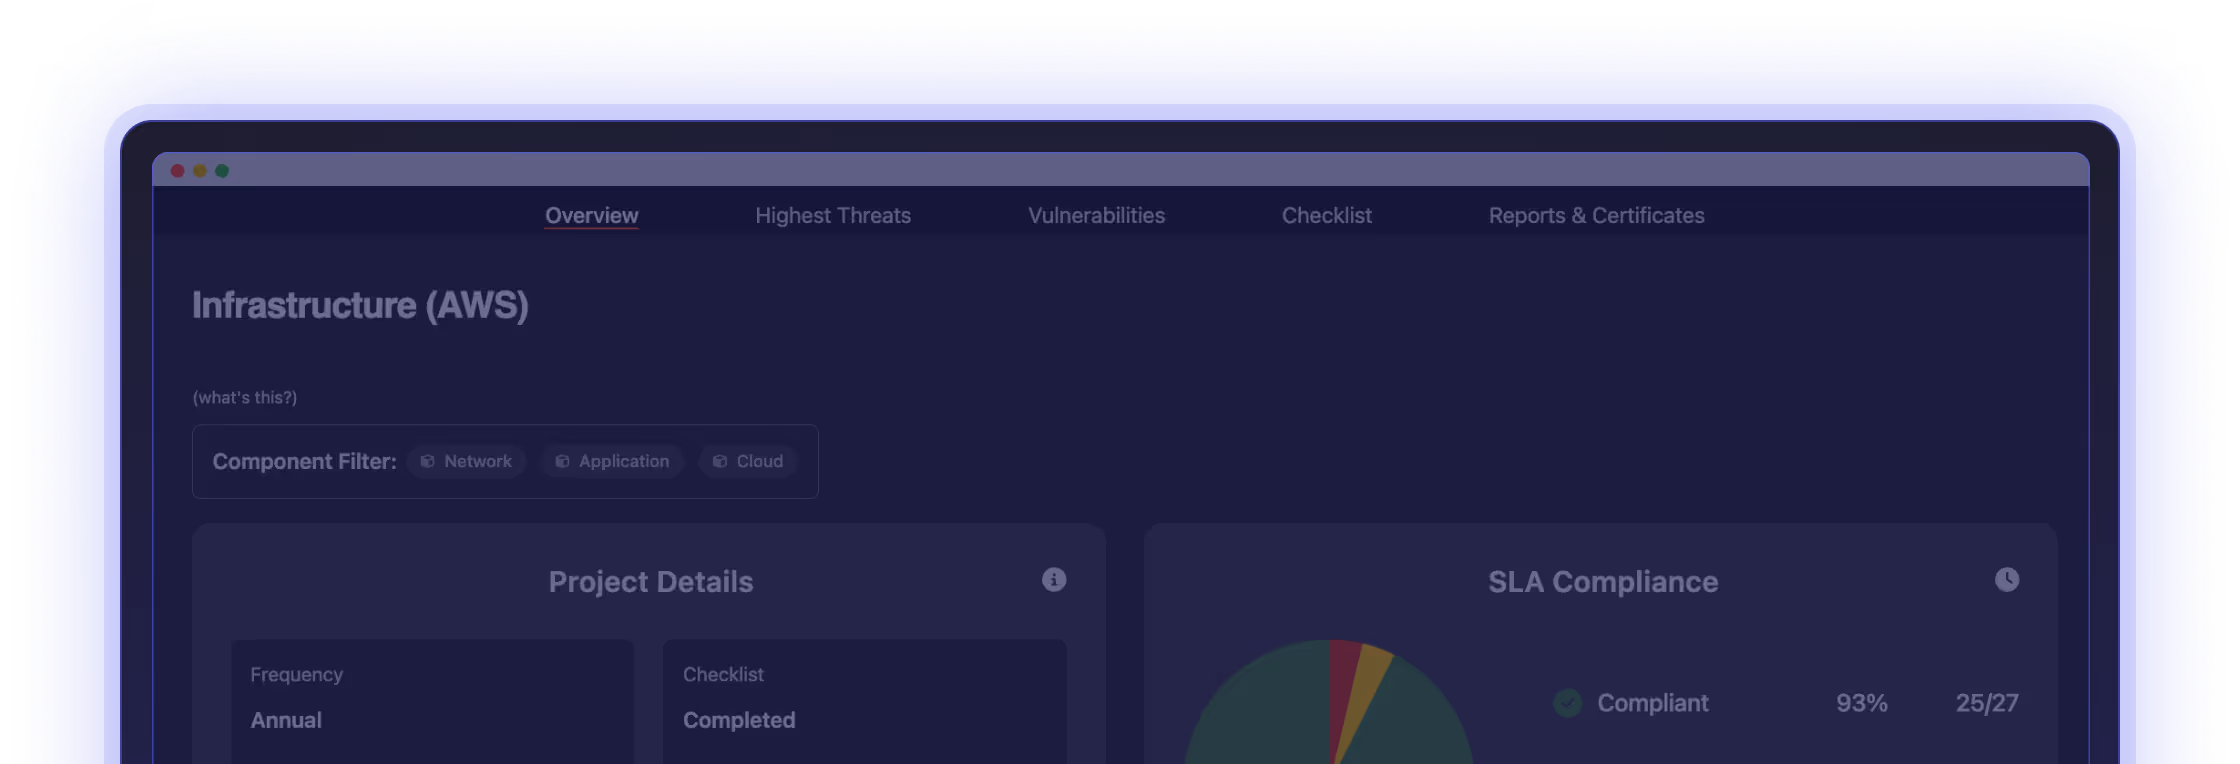Toggle the Network component filter
The image size is (2240, 764).
466,461
